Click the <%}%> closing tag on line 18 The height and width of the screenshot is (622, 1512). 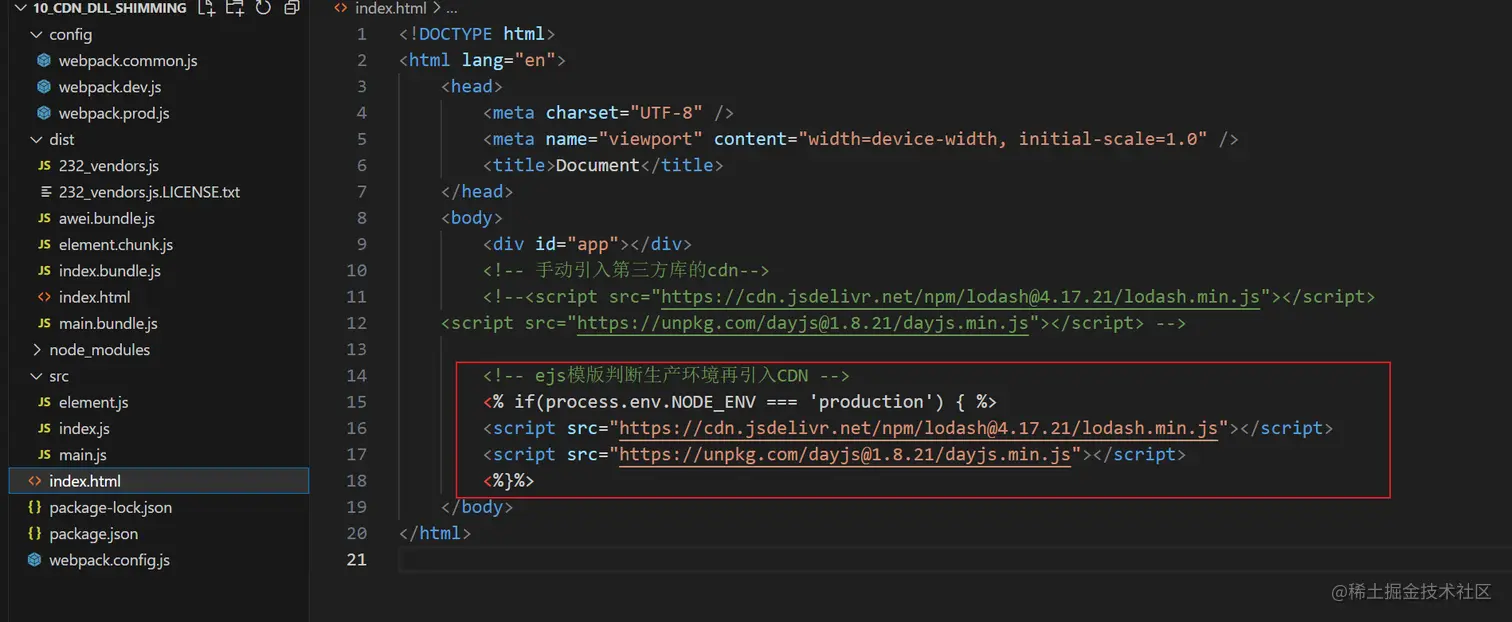click(x=508, y=480)
